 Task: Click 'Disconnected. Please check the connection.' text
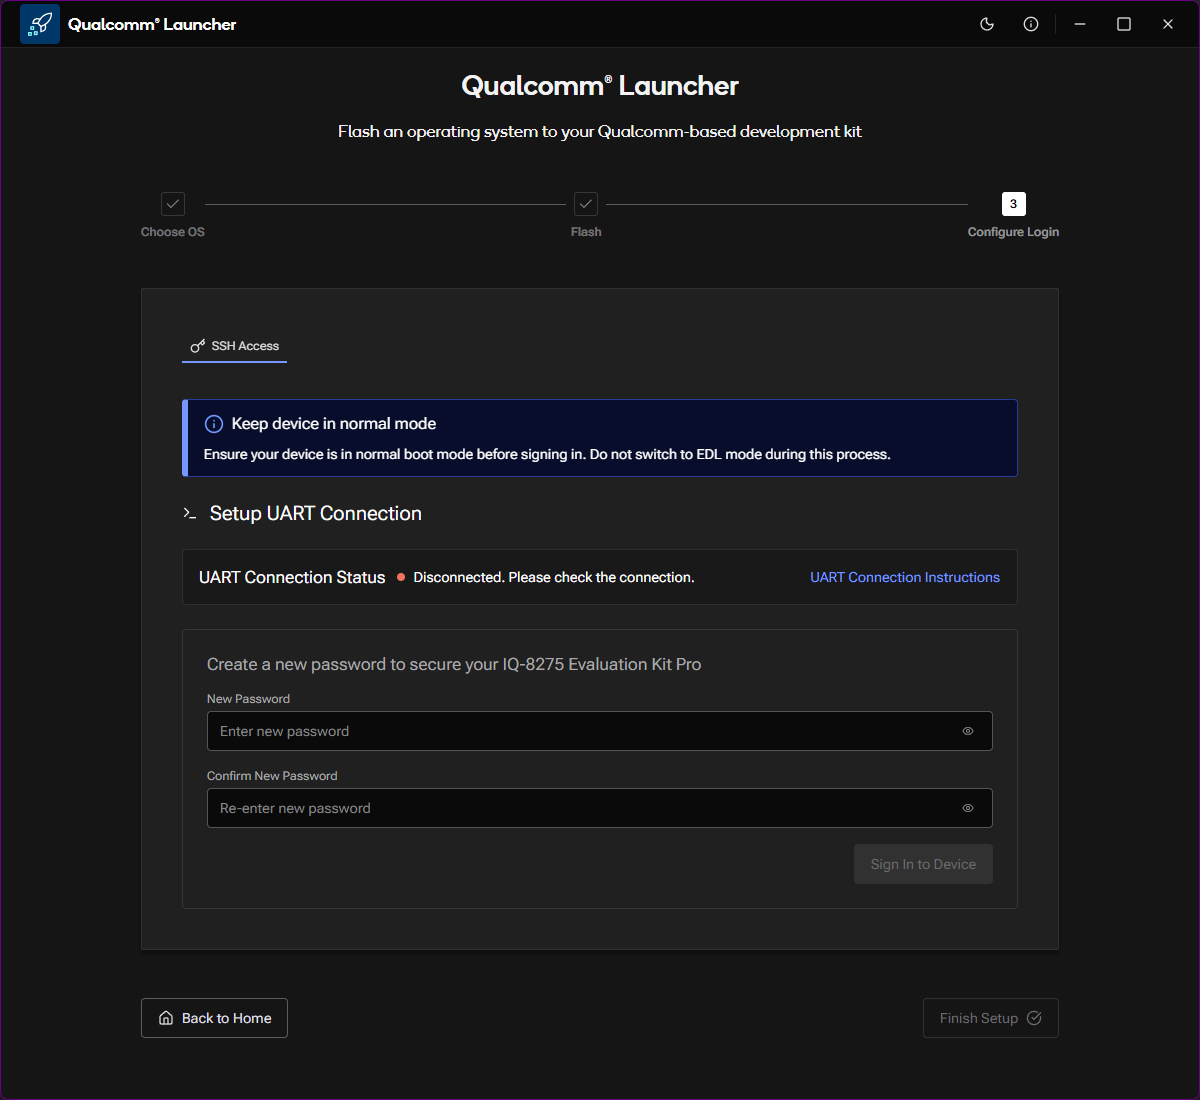(x=554, y=577)
